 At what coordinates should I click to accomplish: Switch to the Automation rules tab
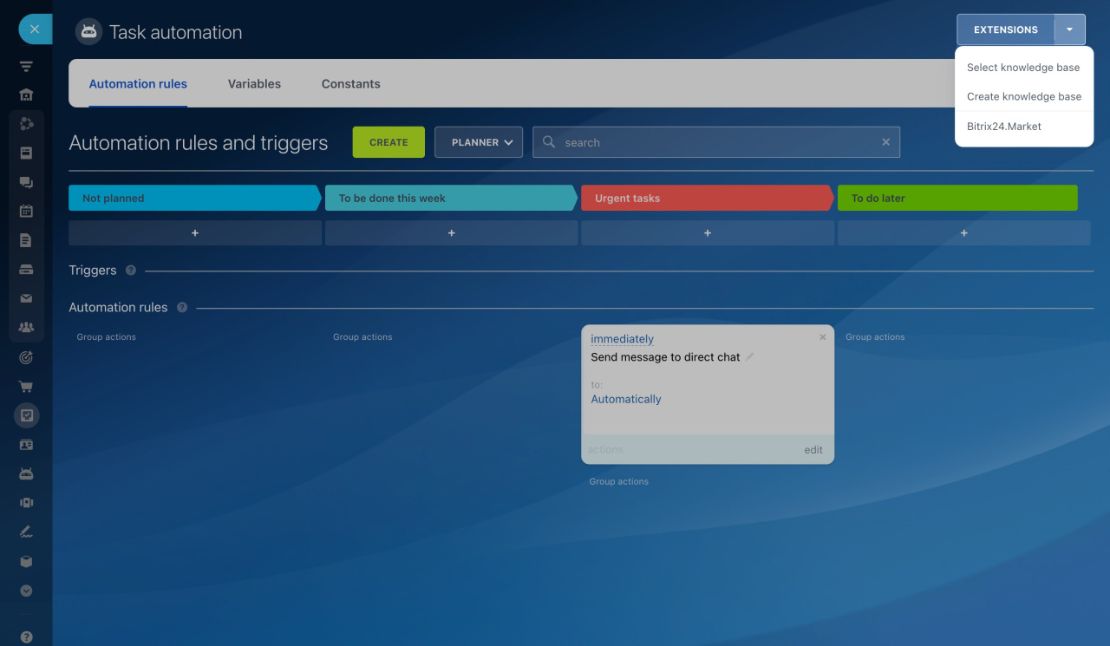click(138, 83)
